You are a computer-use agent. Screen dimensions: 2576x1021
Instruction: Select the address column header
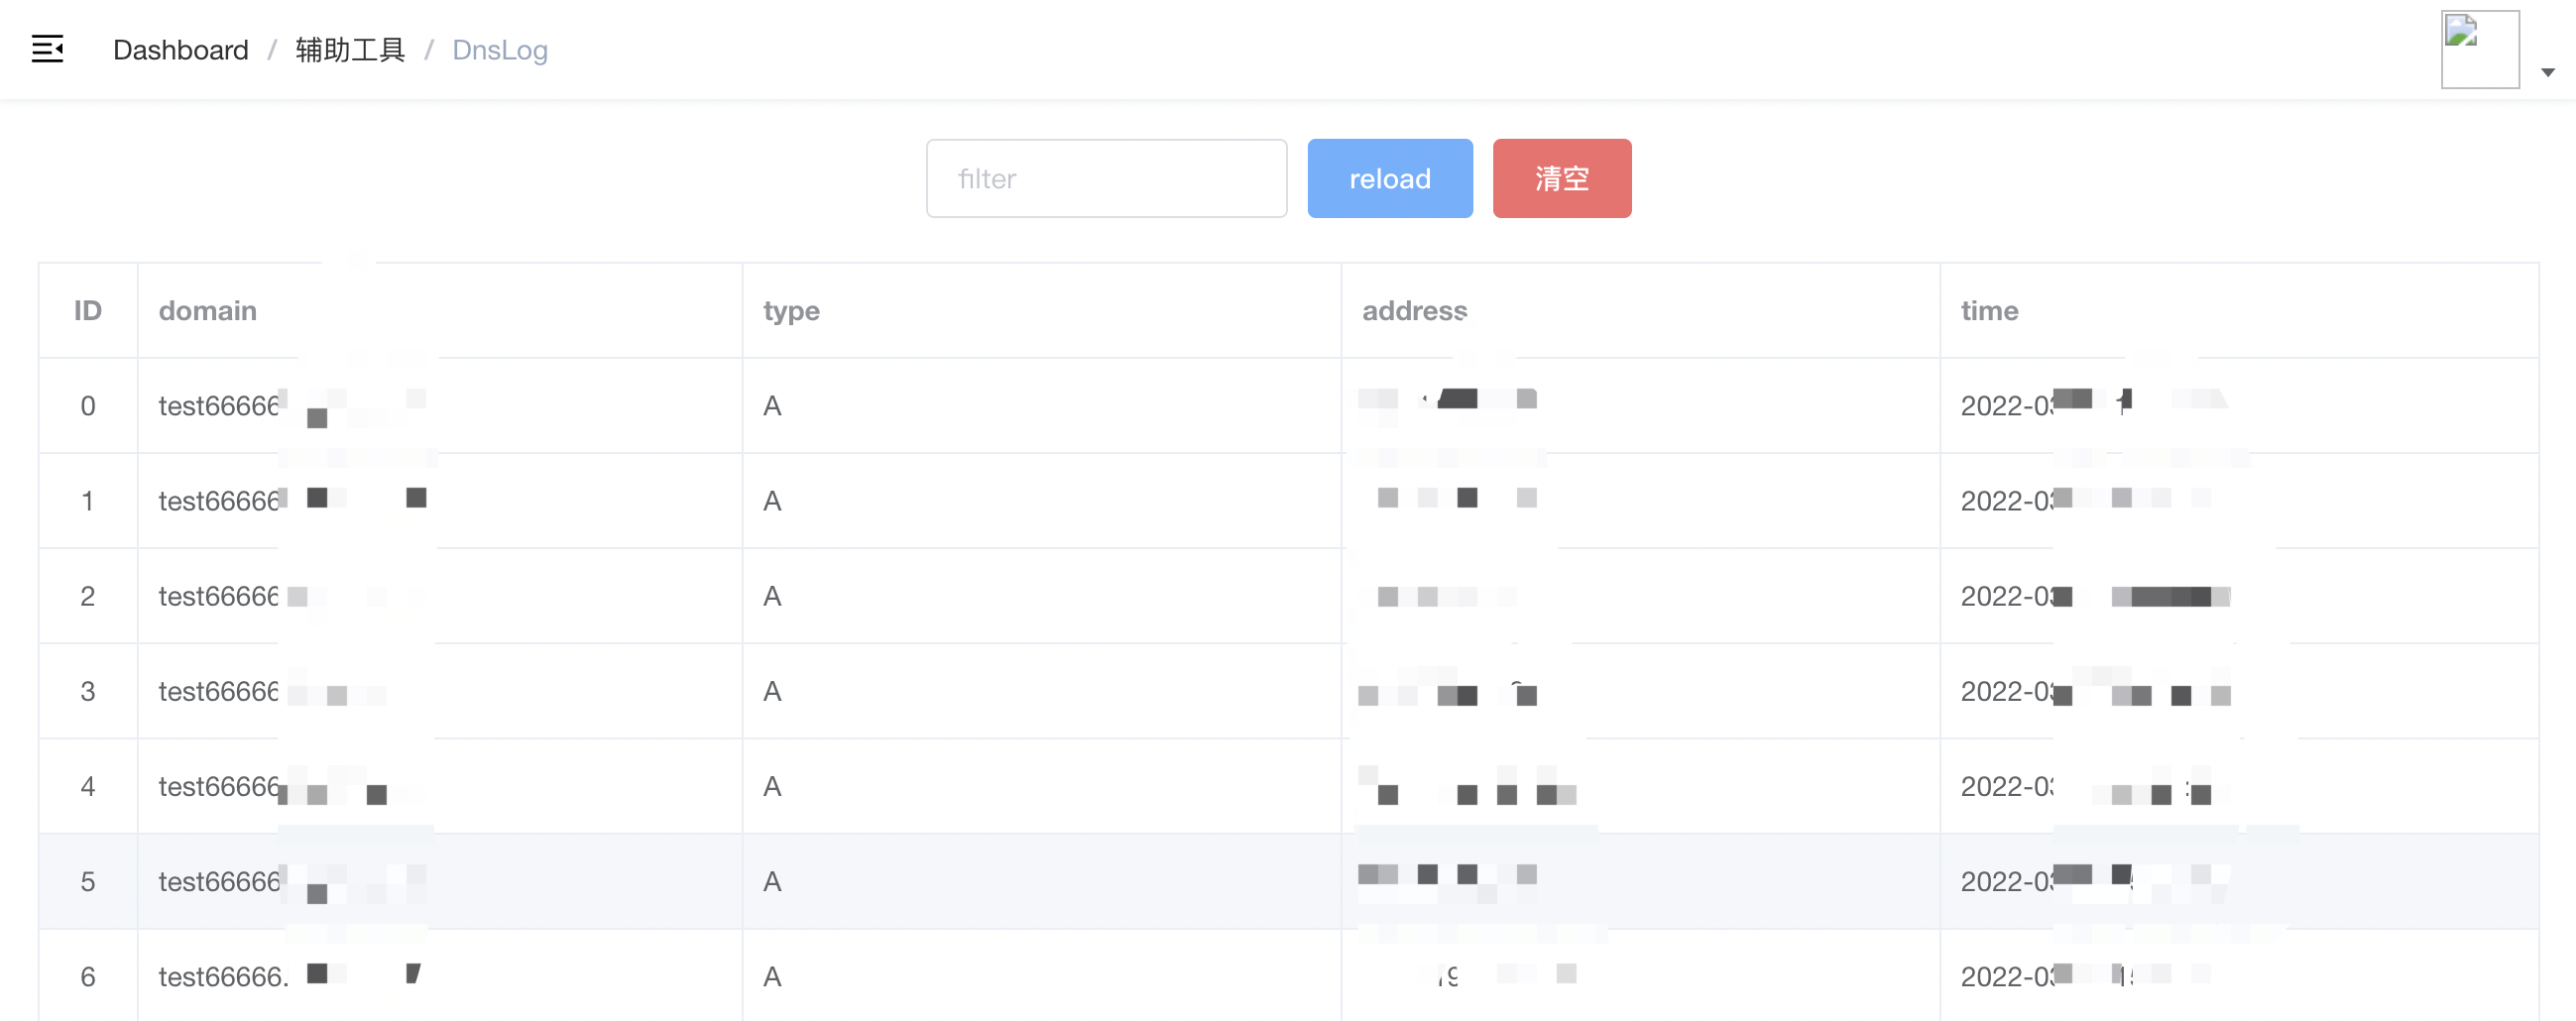click(1641, 311)
